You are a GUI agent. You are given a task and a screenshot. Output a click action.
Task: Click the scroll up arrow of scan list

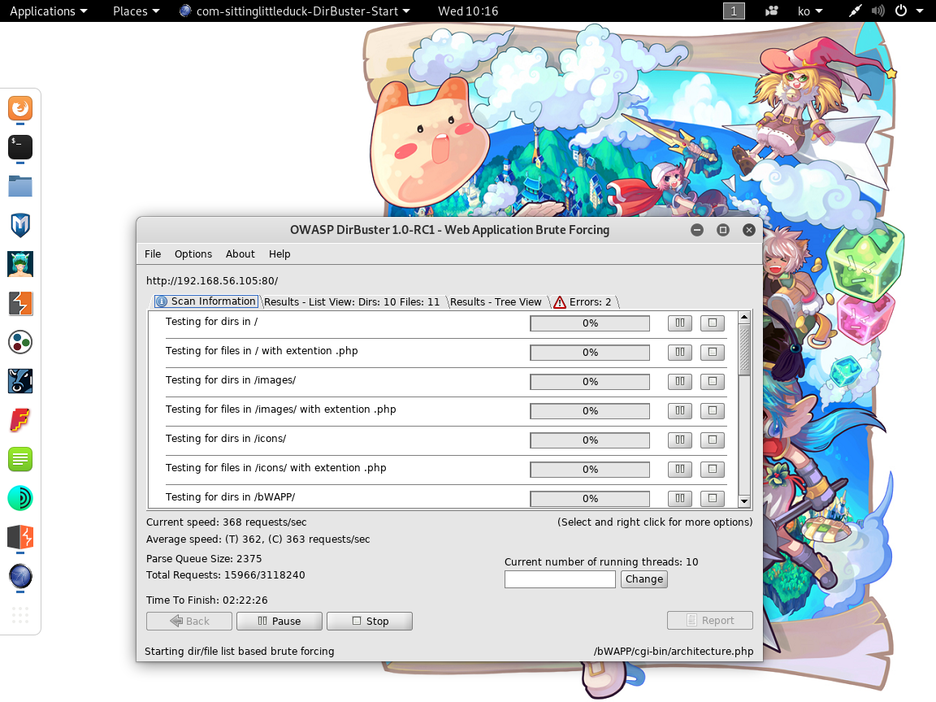pos(744,317)
